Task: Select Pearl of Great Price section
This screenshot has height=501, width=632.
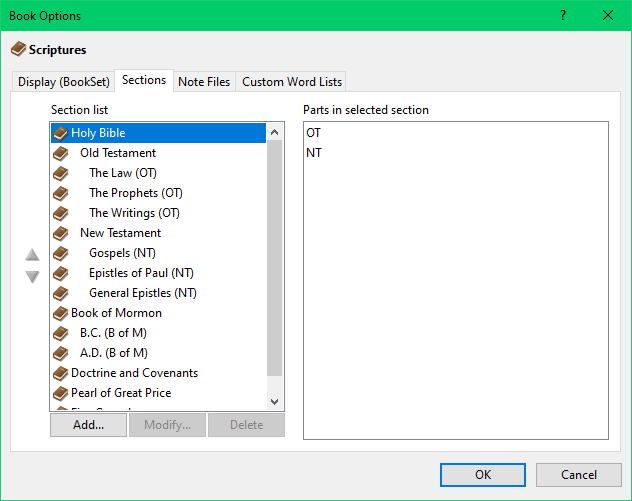Action: 158,393
